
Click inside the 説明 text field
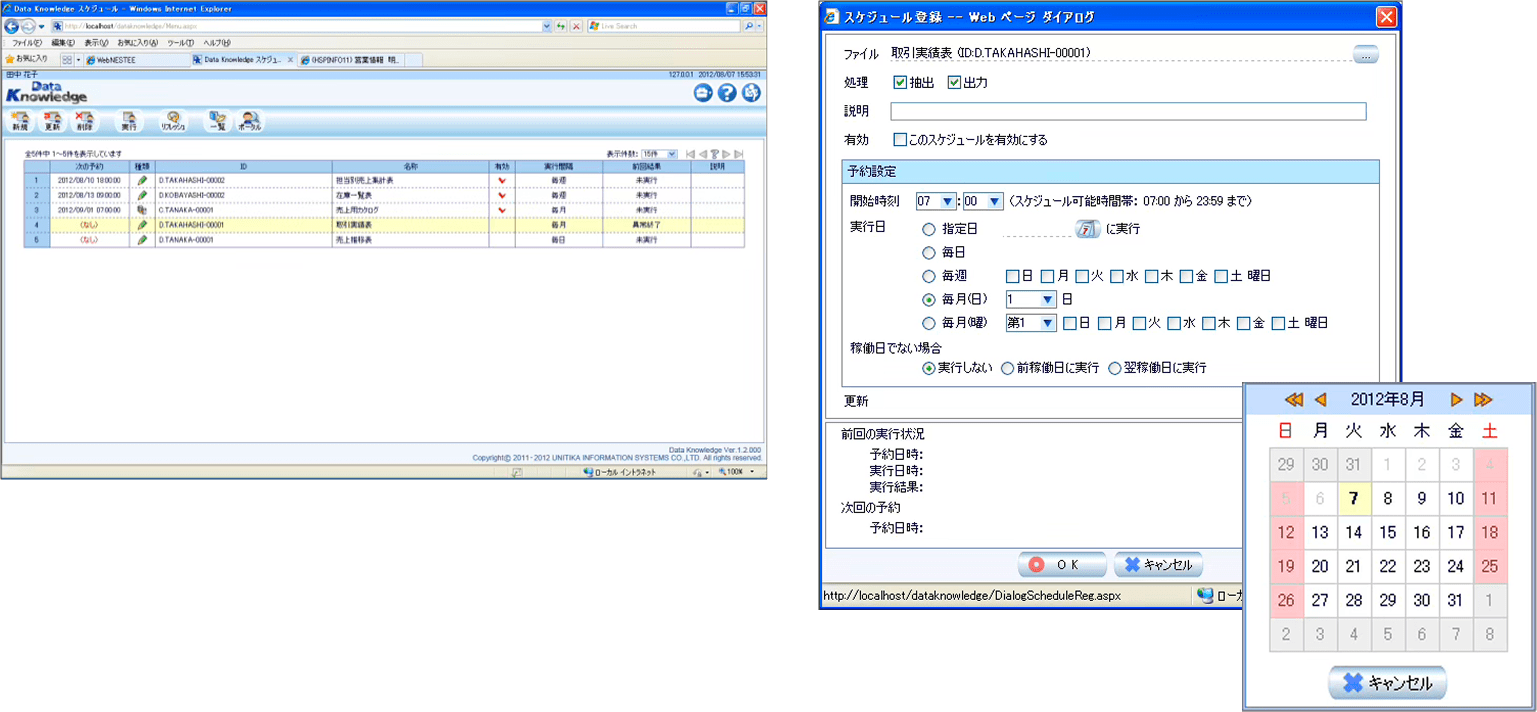pos(1128,111)
